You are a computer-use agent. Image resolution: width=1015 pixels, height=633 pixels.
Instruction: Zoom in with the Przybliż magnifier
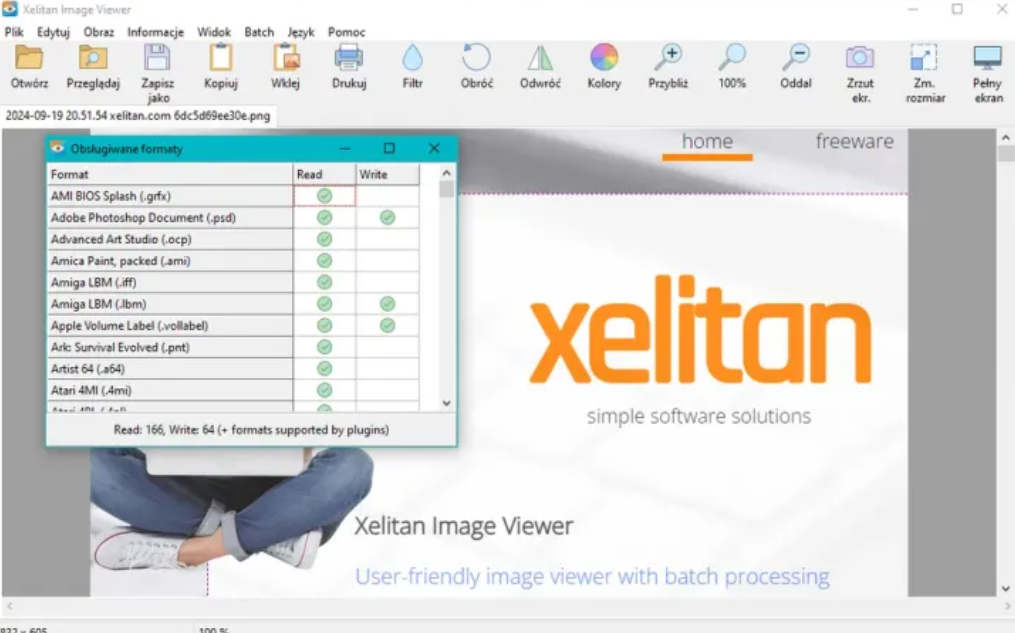(x=668, y=58)
